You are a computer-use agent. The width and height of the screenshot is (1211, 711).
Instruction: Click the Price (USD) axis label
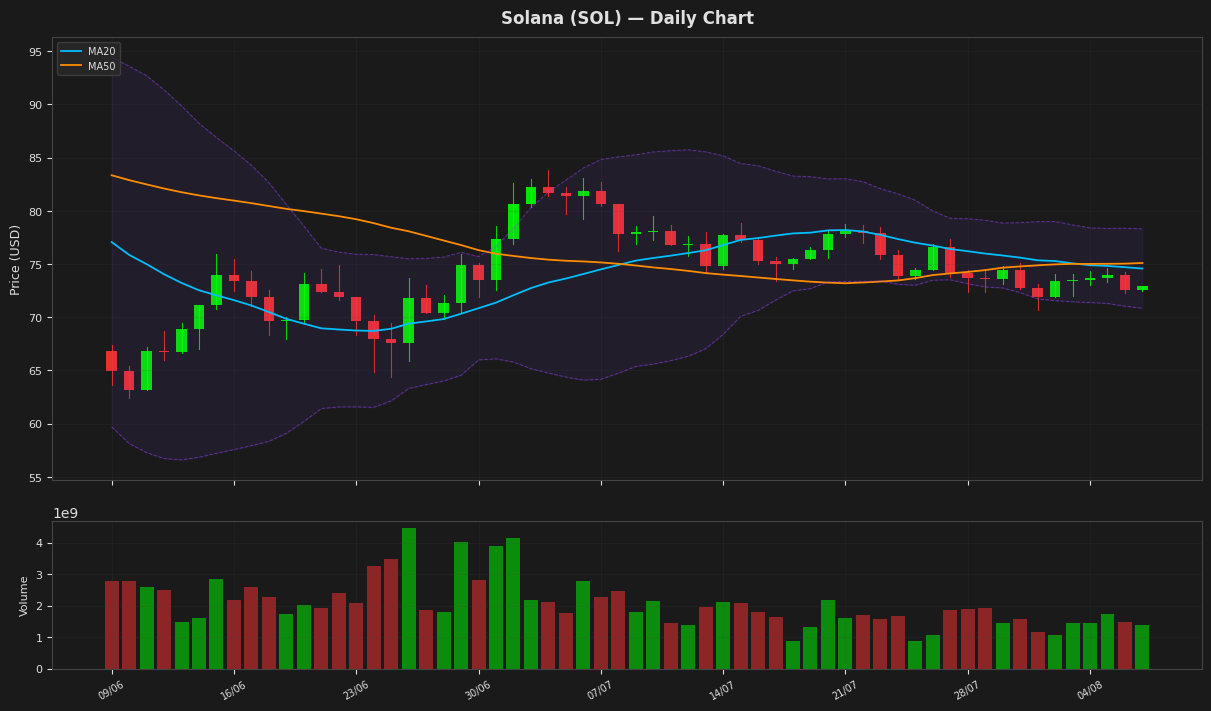click(x=16, y=259)
